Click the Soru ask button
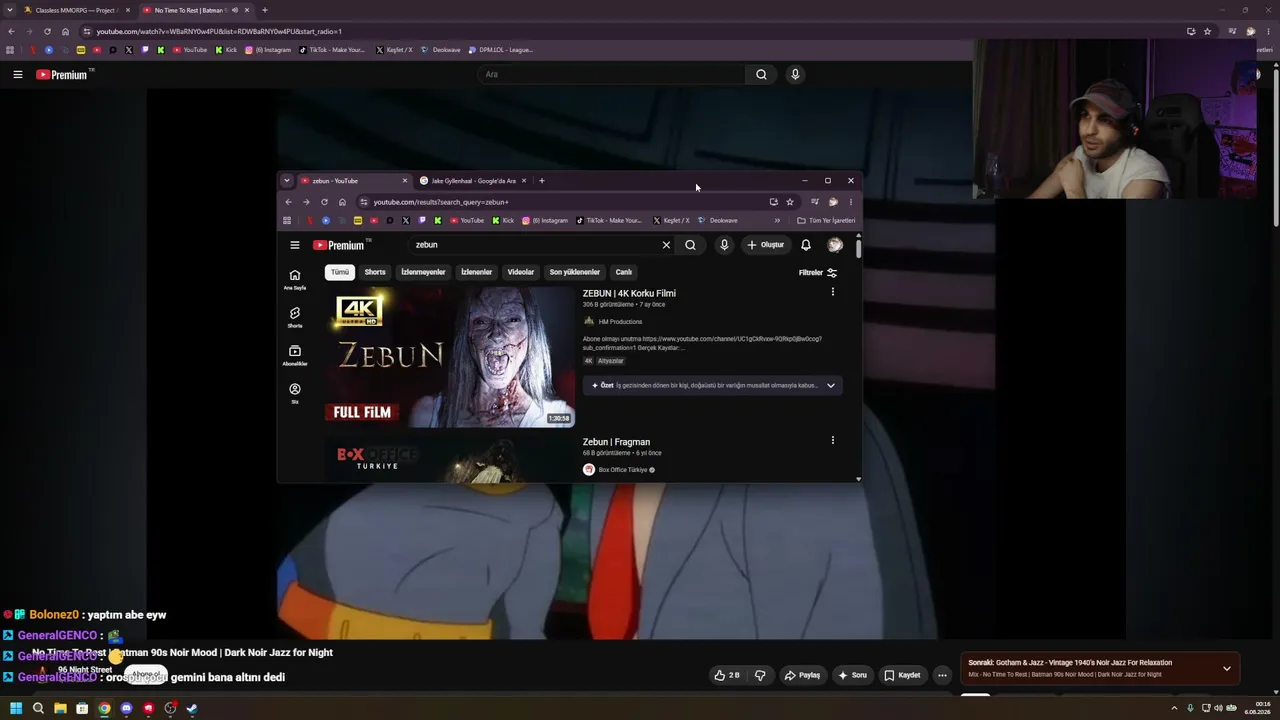Viewport: 1280px width, 720px height. pyautogui.click(x=853, y=675)
